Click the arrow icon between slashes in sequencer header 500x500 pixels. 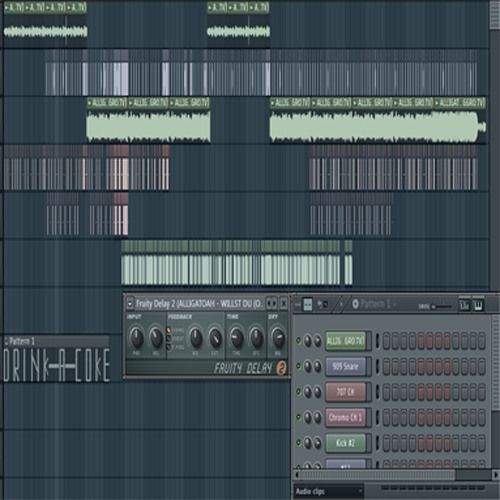pyautogui.click(x=341, y=304)
